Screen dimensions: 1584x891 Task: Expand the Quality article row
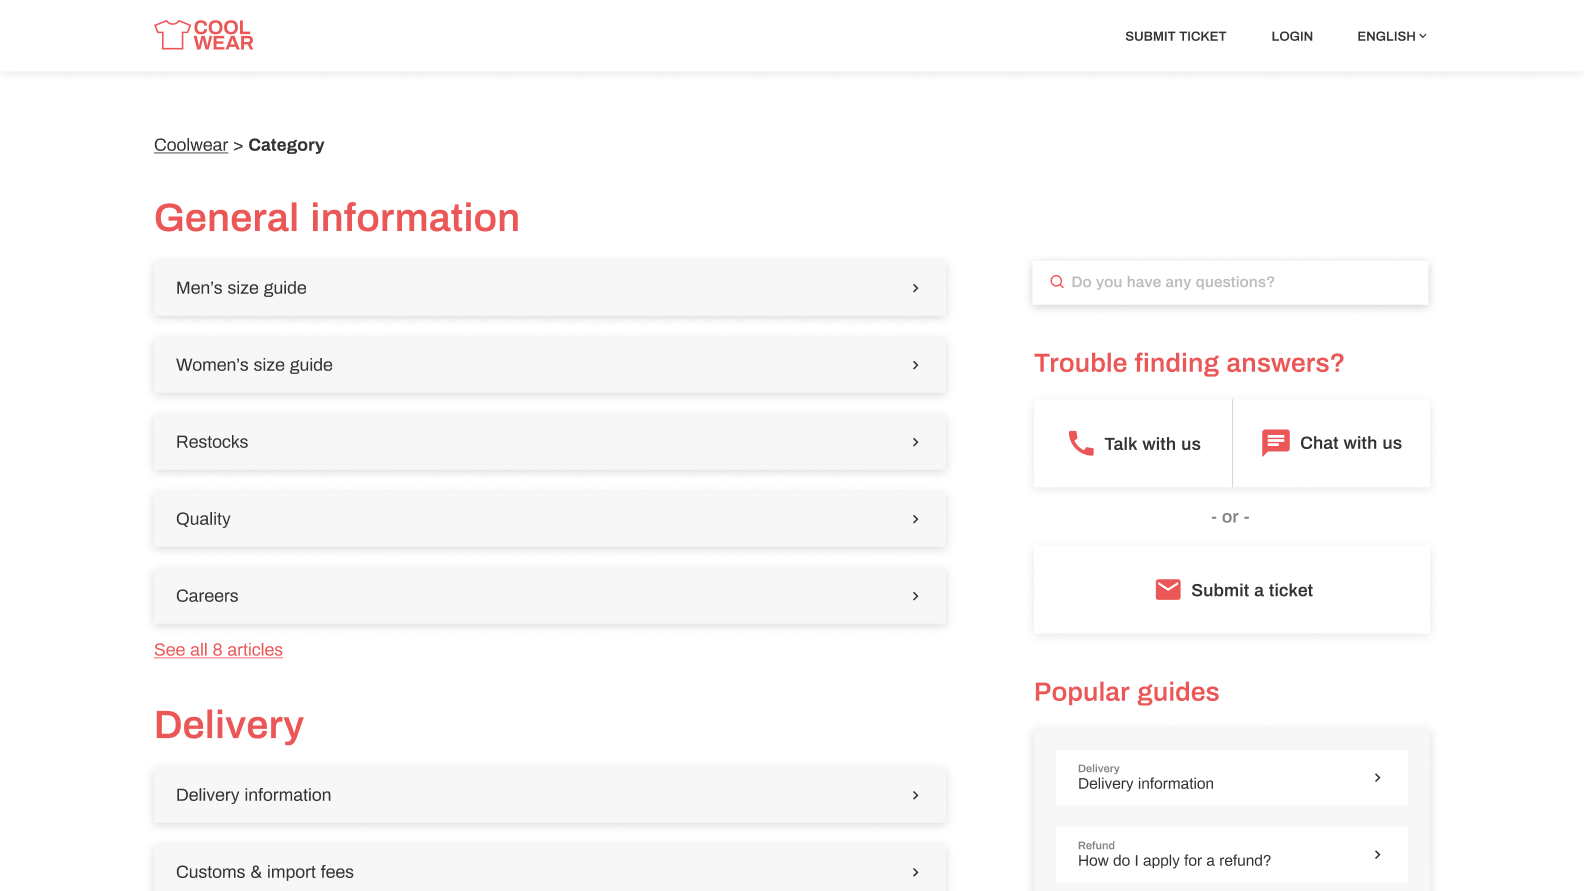tap(549, 519)
